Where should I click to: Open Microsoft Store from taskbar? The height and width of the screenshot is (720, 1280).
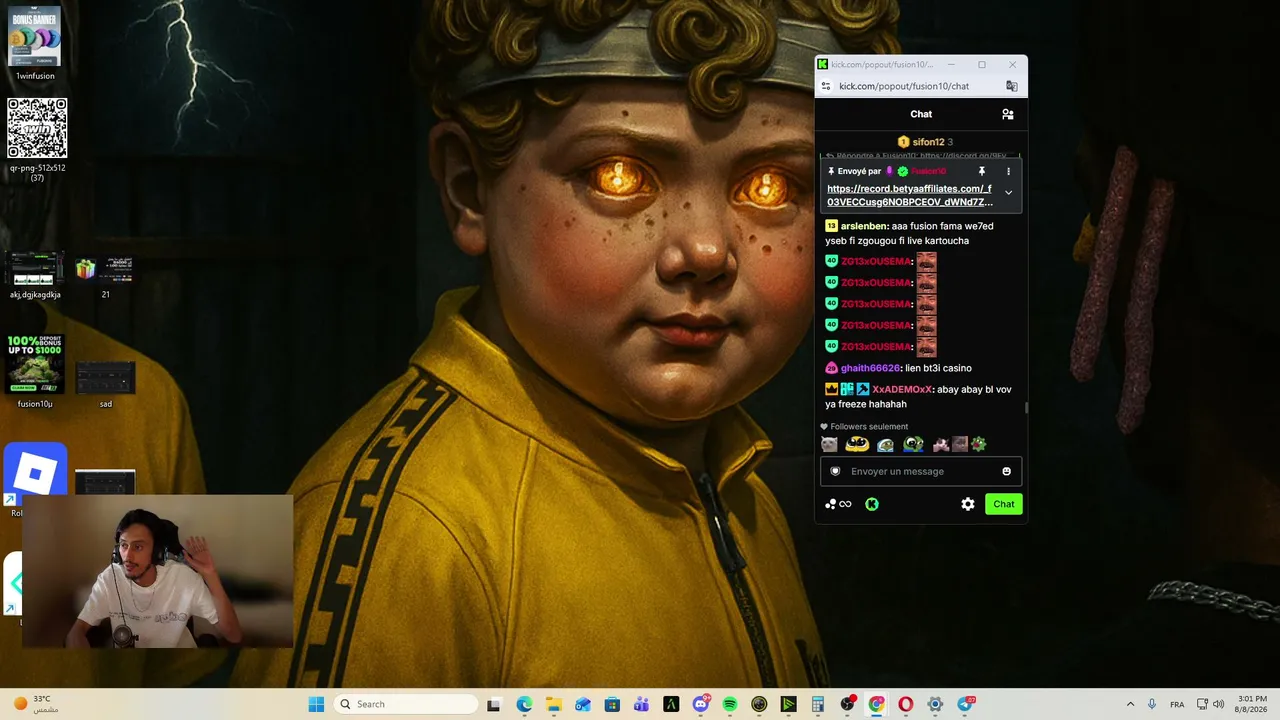pyautogui.click(x=612, y=704)
